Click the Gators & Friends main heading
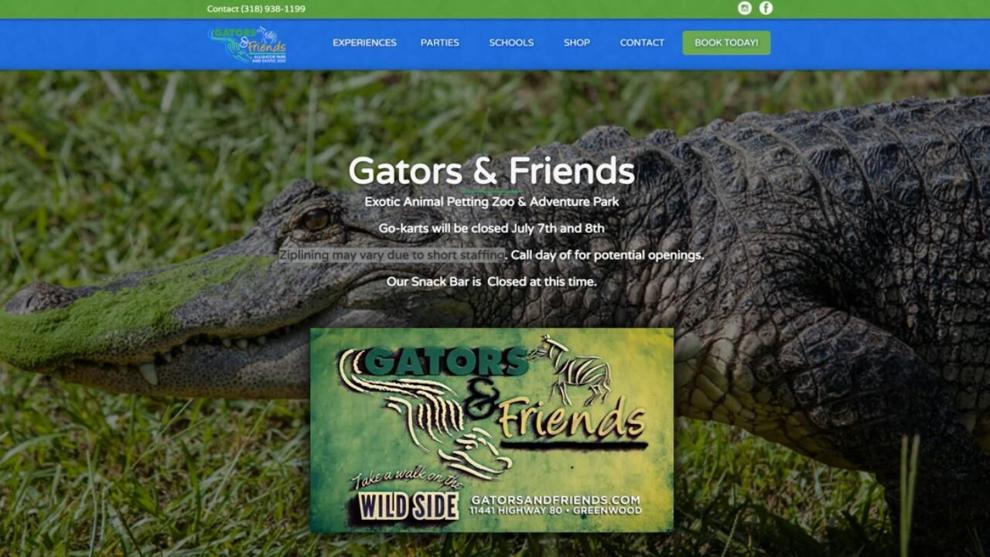 click(x=491, y=171)
